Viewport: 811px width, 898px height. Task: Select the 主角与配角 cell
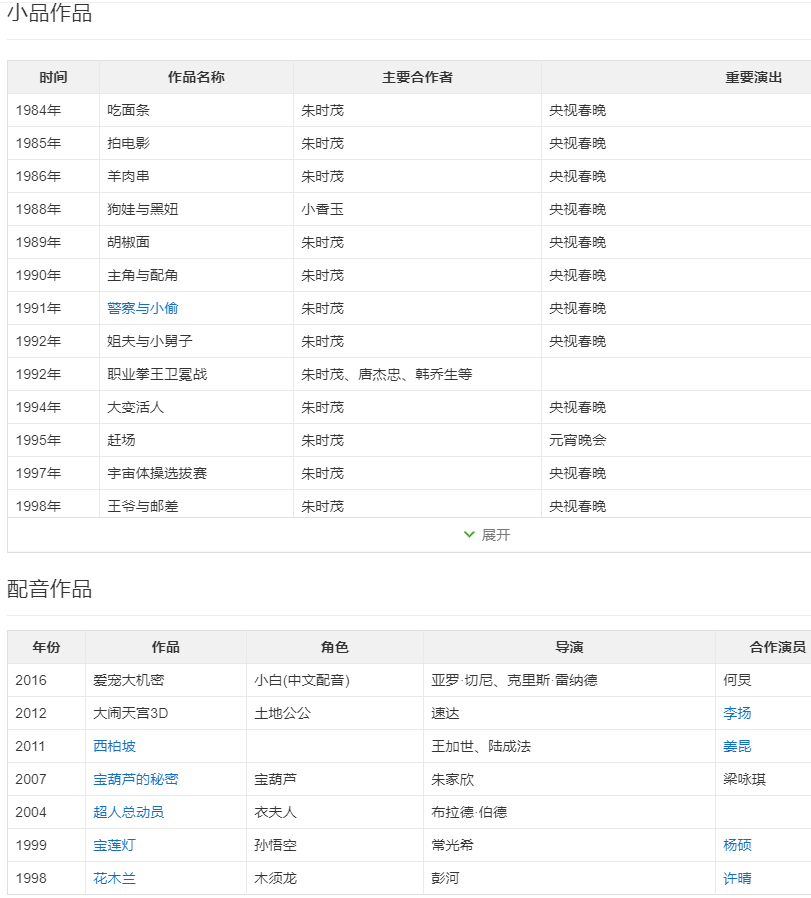click(x=196, y=275)
